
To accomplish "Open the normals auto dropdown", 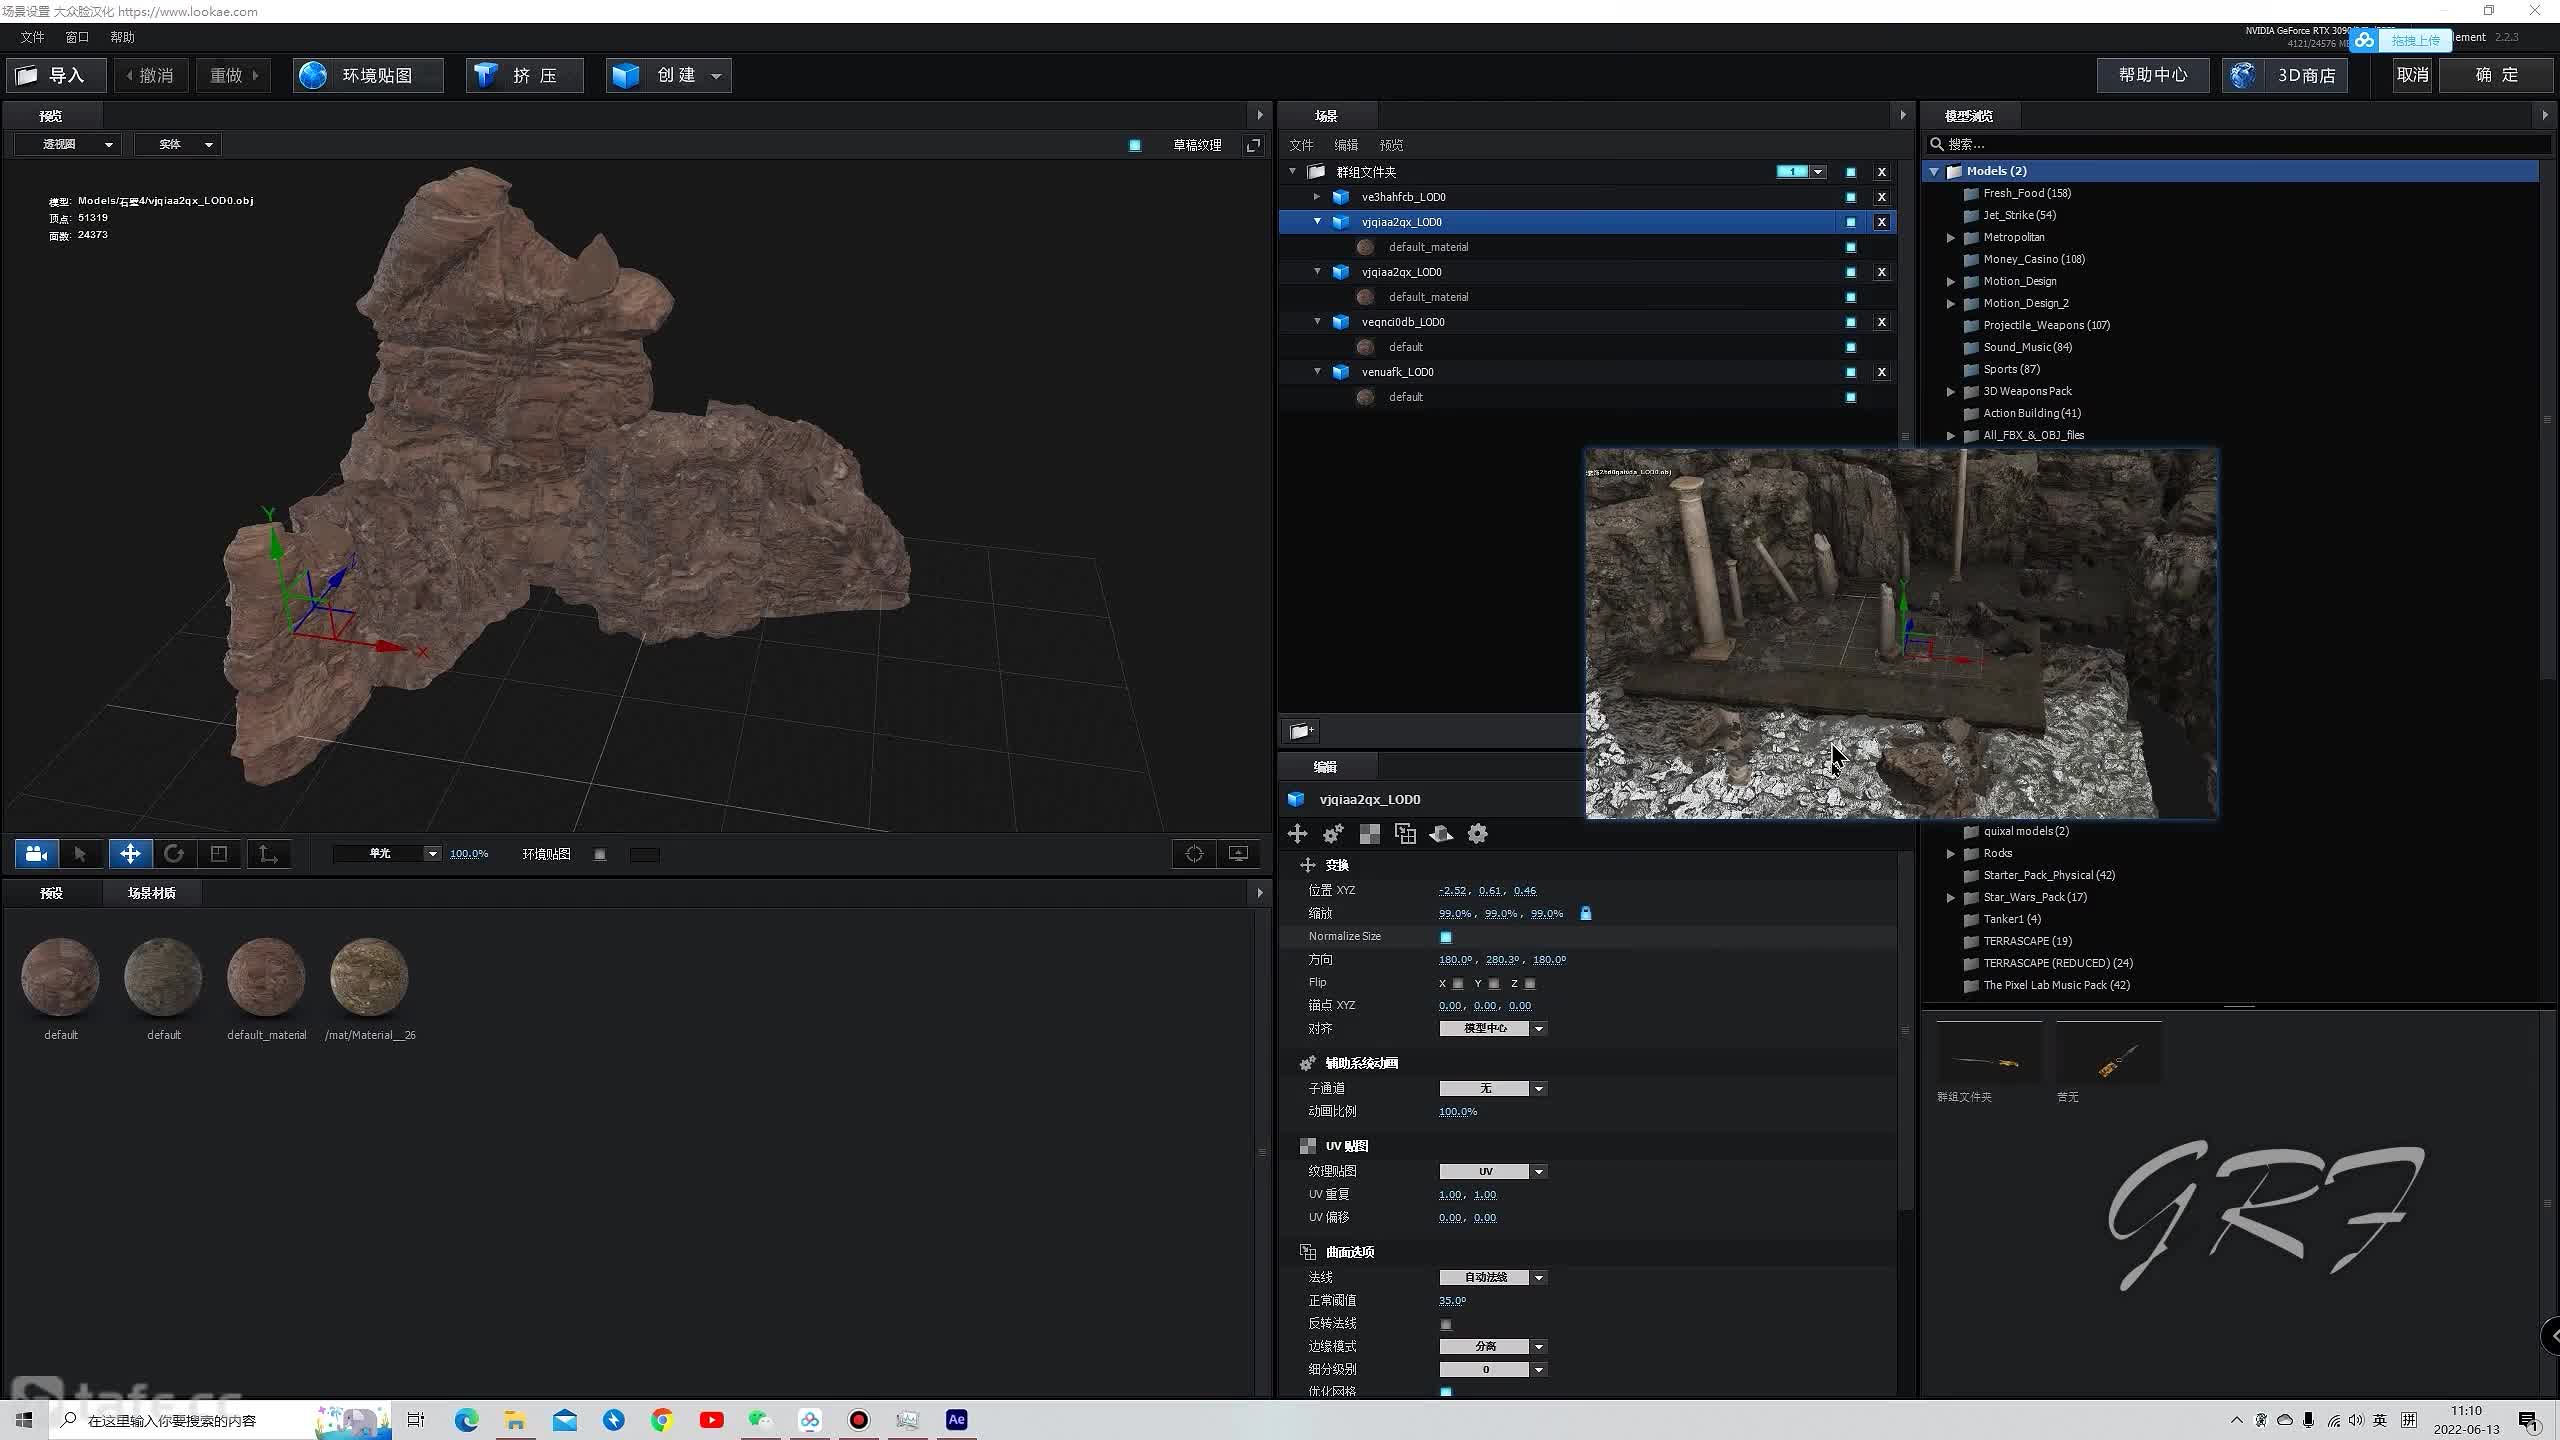I will 1493,1278.
